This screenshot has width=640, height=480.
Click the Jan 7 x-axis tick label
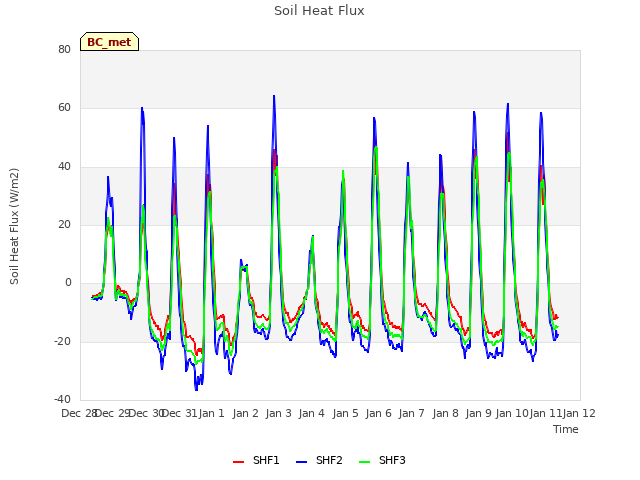411,413
